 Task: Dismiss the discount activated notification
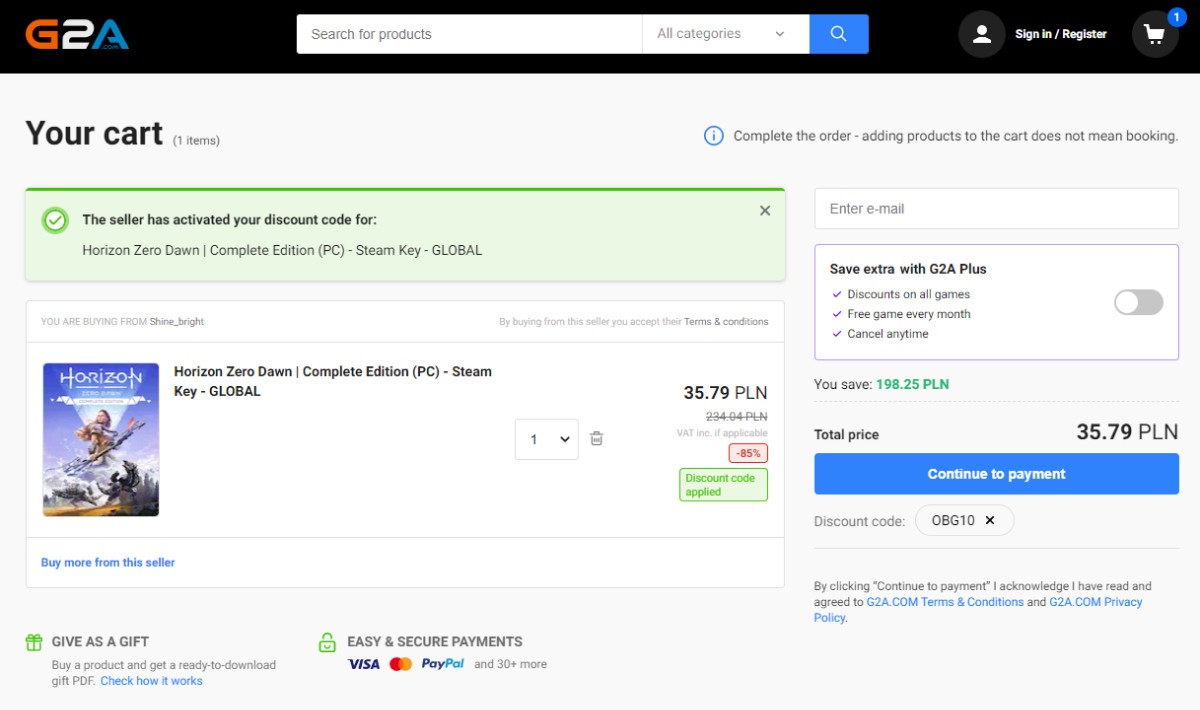pos(765,211)
